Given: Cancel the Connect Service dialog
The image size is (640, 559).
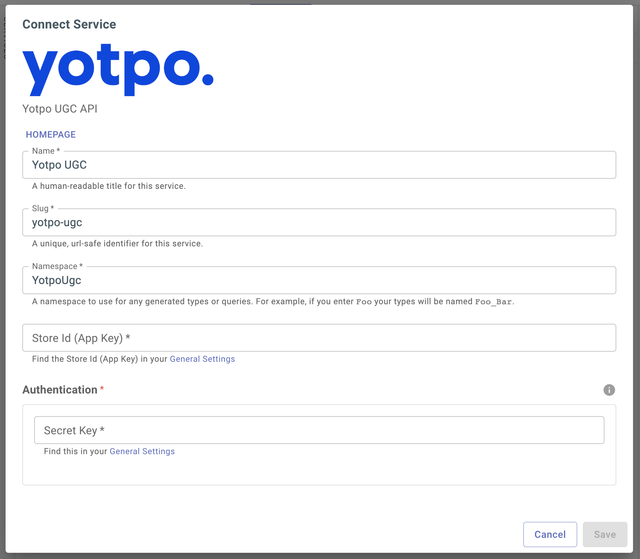Looking at the screenshot, I should tap(550, 534).
